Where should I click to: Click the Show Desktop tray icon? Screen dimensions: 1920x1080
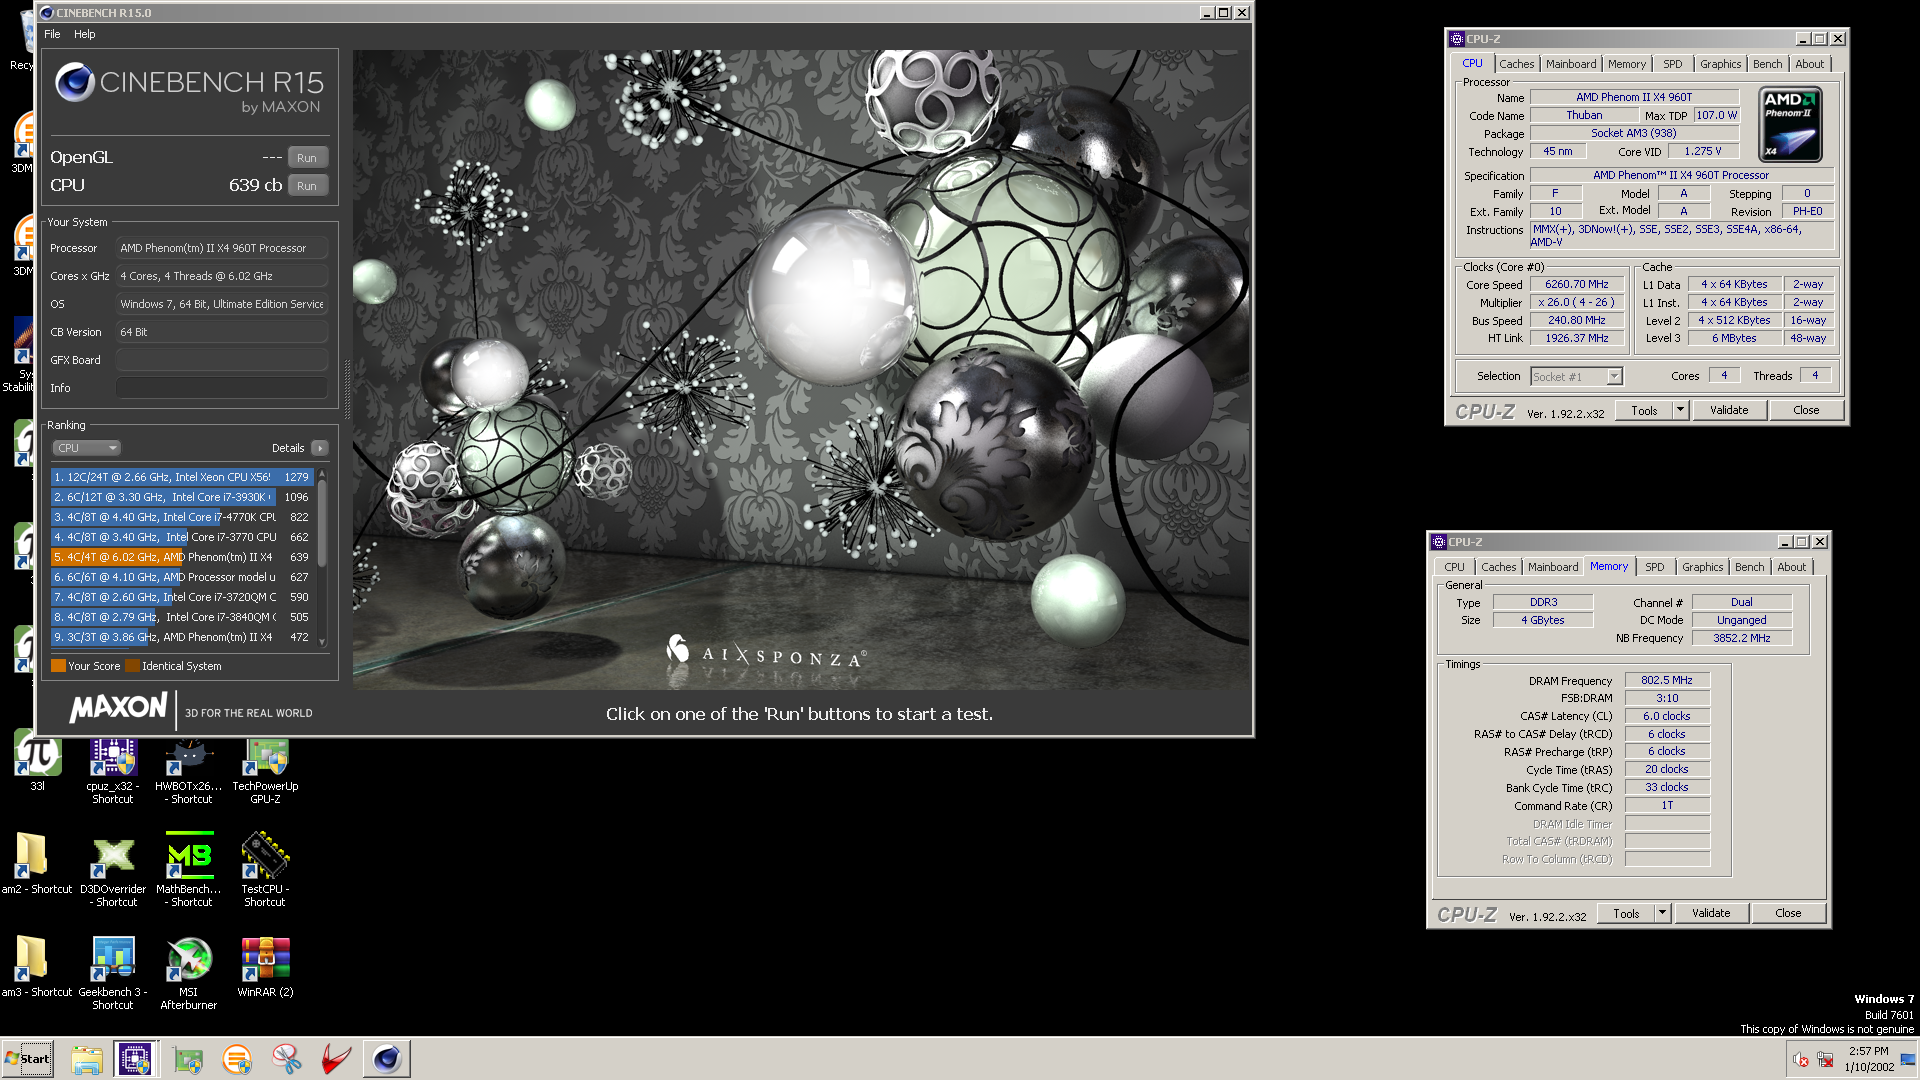[x=1909, y=1059]
